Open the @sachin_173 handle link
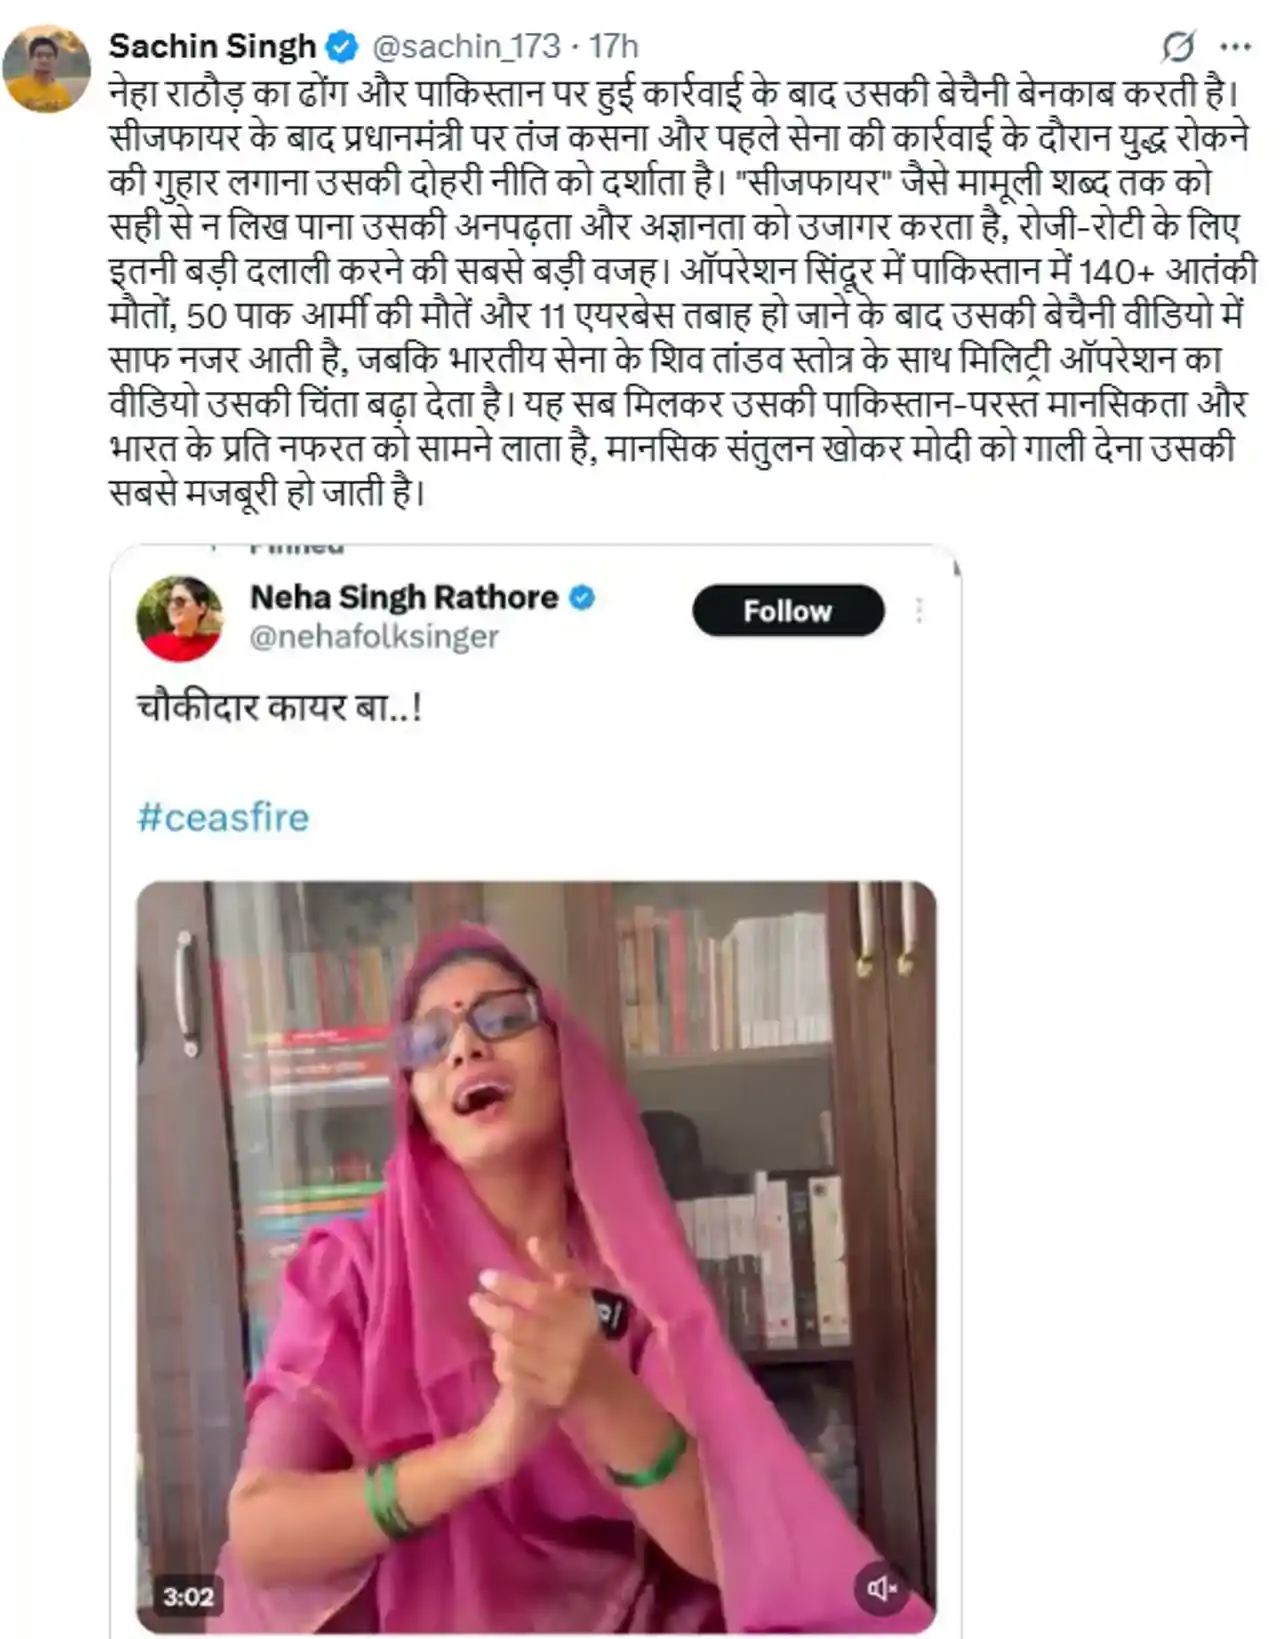Image resolution: width=1280 pixels, height=1639 pixels. pyautogui.click(x=466, y=46)
